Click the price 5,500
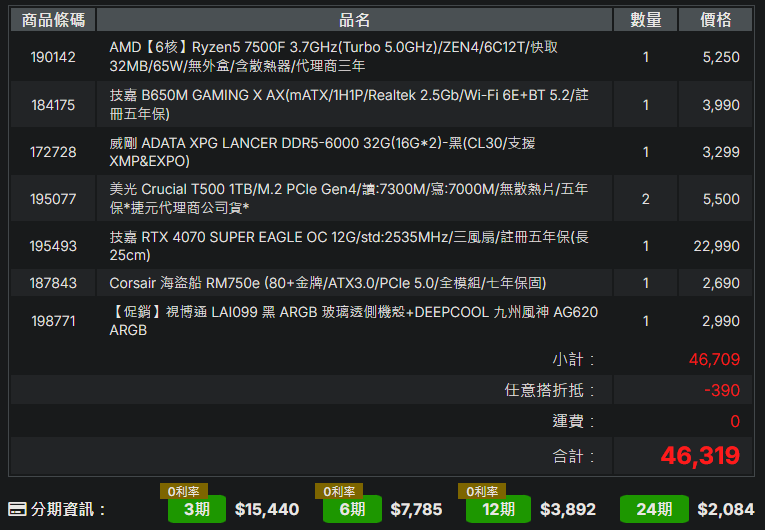Viewport: 765px width, 530px height. (721, 199)
